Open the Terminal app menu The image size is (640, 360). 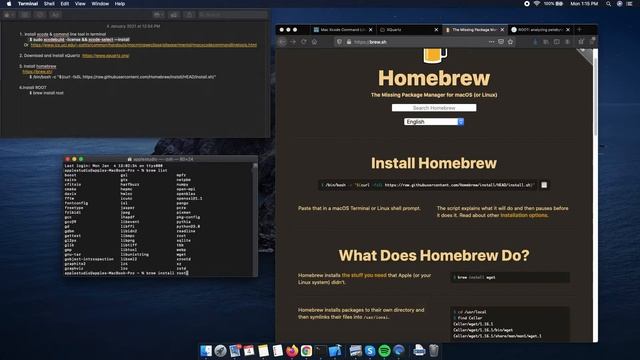28,4
